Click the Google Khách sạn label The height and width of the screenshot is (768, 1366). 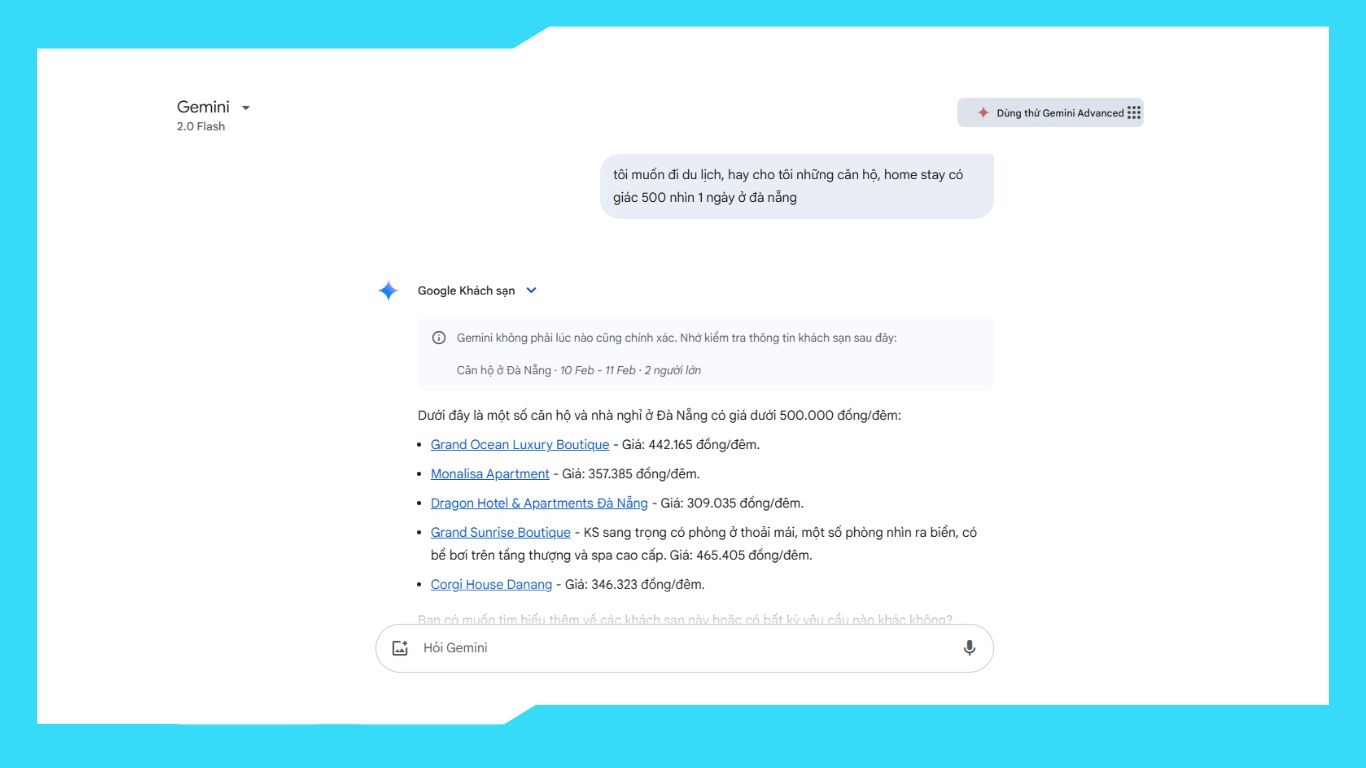[x=466, y=291]
